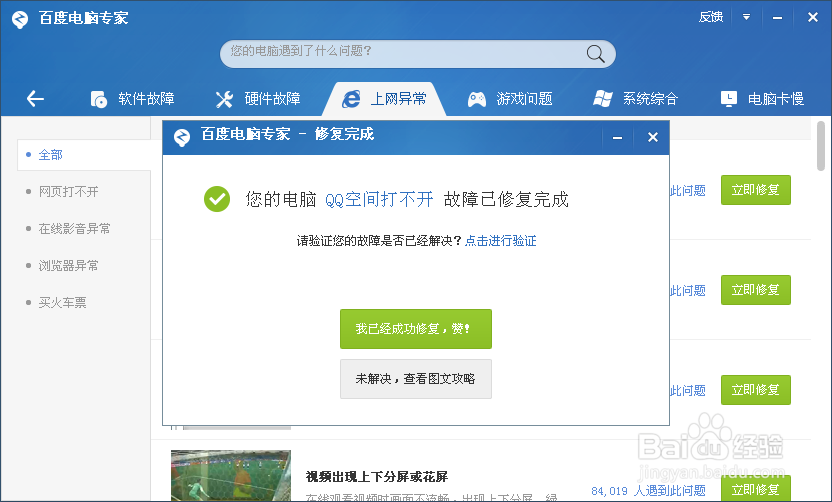Click the back arrow icon
The width and height of the screenshot is (832, 502).
click(36, 99)
